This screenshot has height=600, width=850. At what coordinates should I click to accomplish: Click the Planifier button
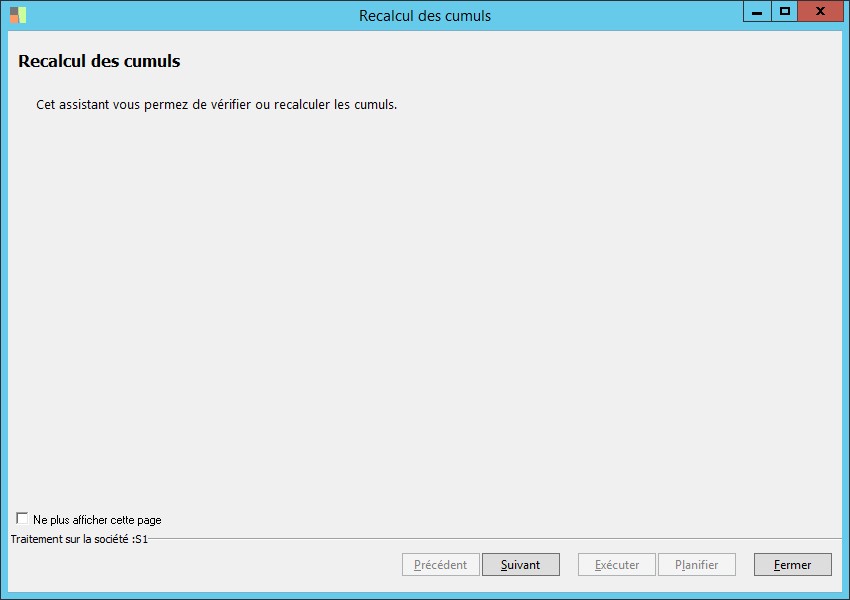click(x=697, y=565)
